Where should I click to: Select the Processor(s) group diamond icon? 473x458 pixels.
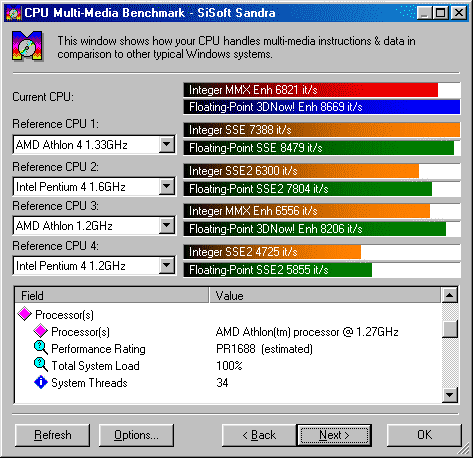[x=25, y=314]
